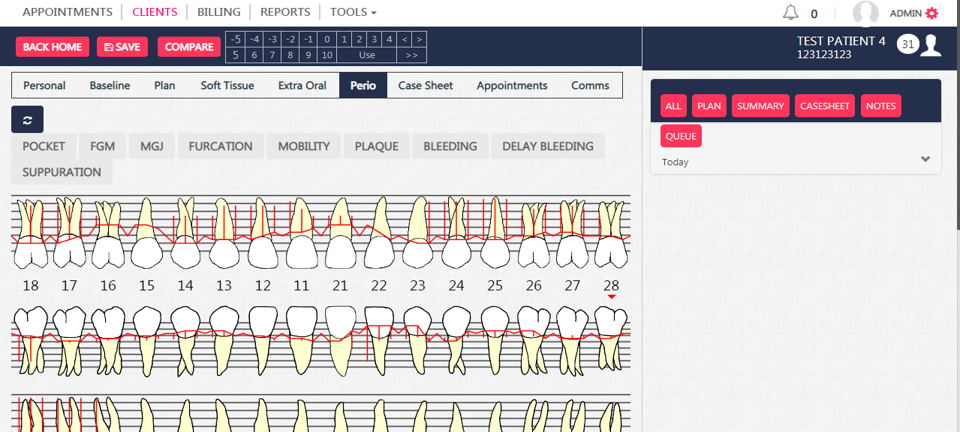Go BACK HOME
The height and width of the screenshot is (432, 960).
click(x=52, y=47)
